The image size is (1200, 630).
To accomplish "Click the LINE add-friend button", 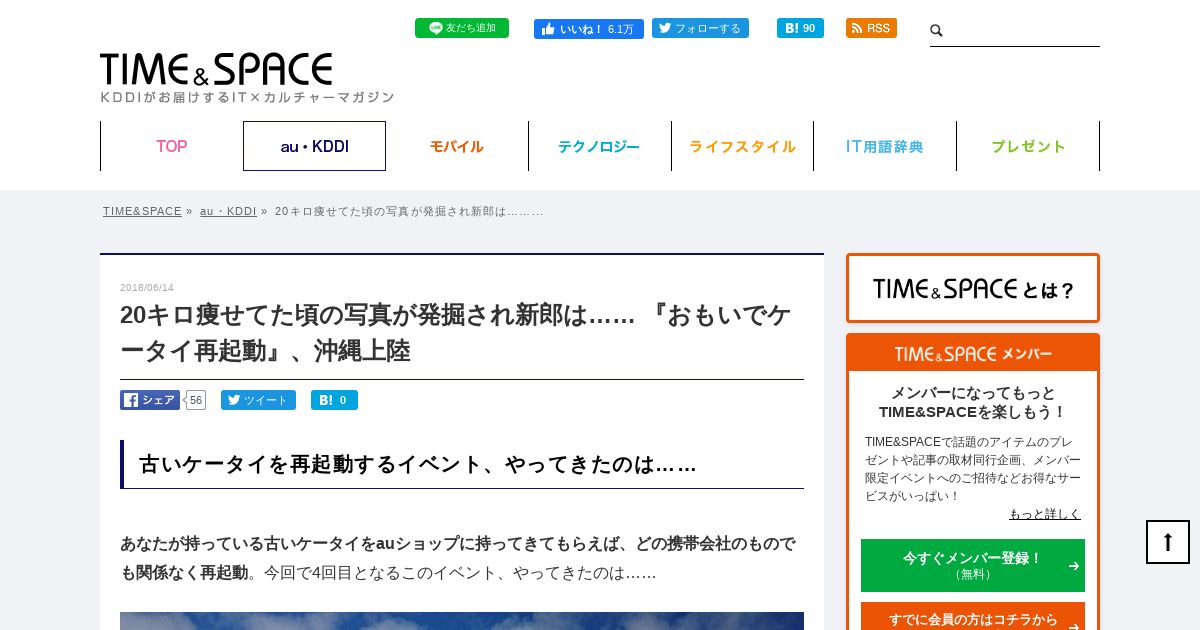I will tap(462, 28).
